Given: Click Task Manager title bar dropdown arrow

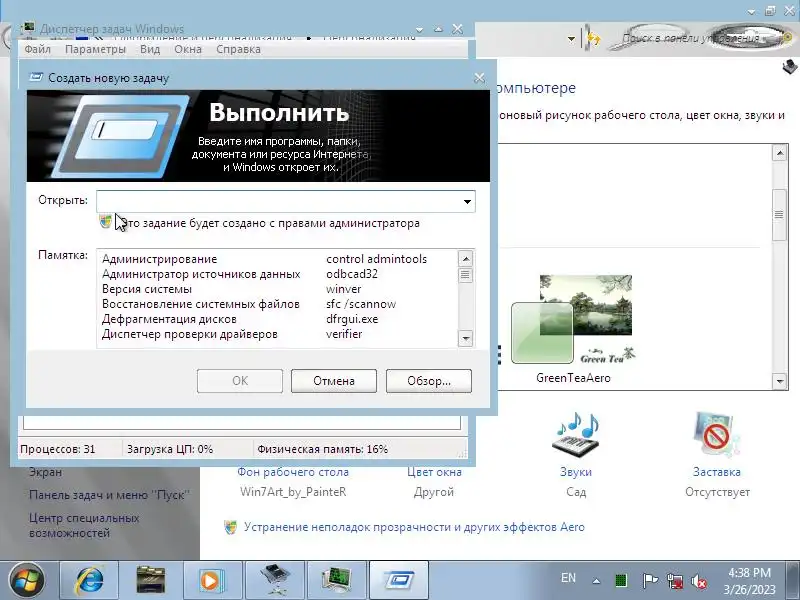Looking at the screenshot, I should click(x=419, y=30).
